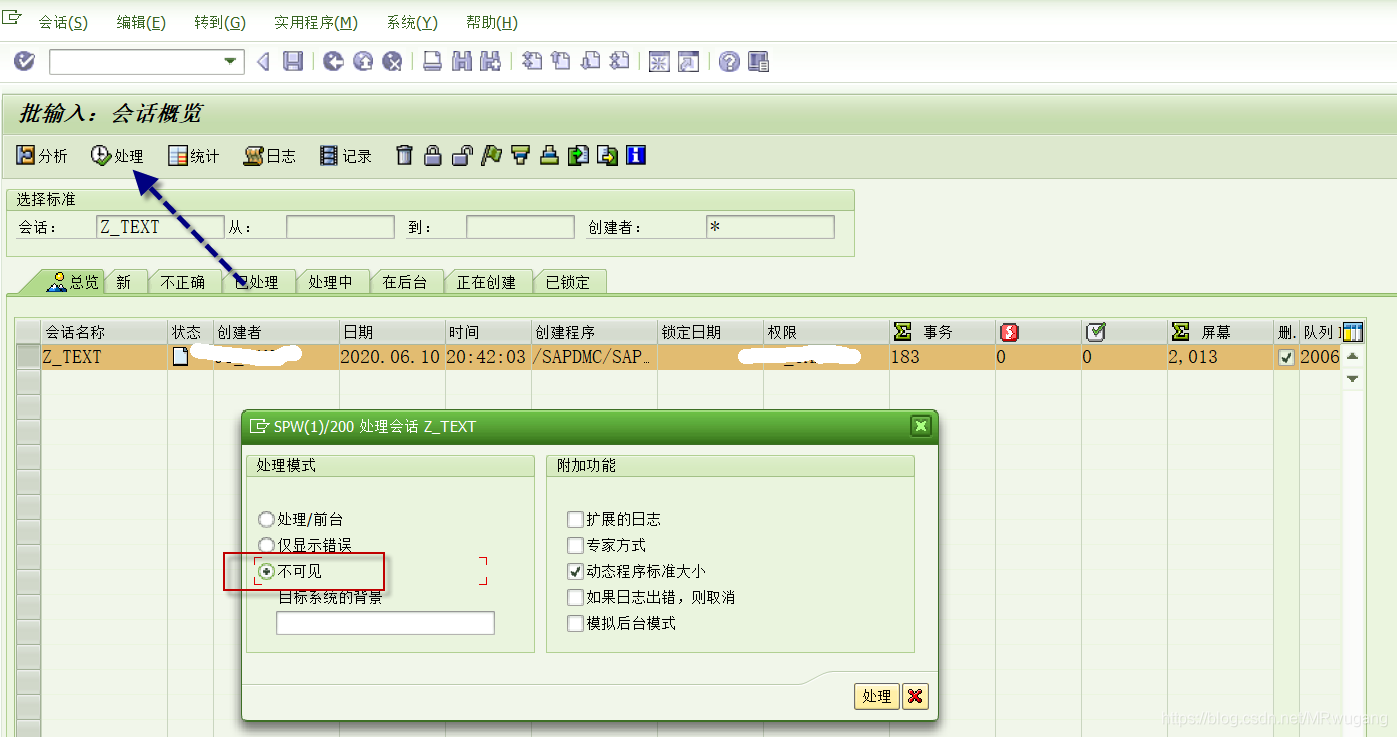Click the Print icon in the toolbar
1397x737 pixels.
432,62
